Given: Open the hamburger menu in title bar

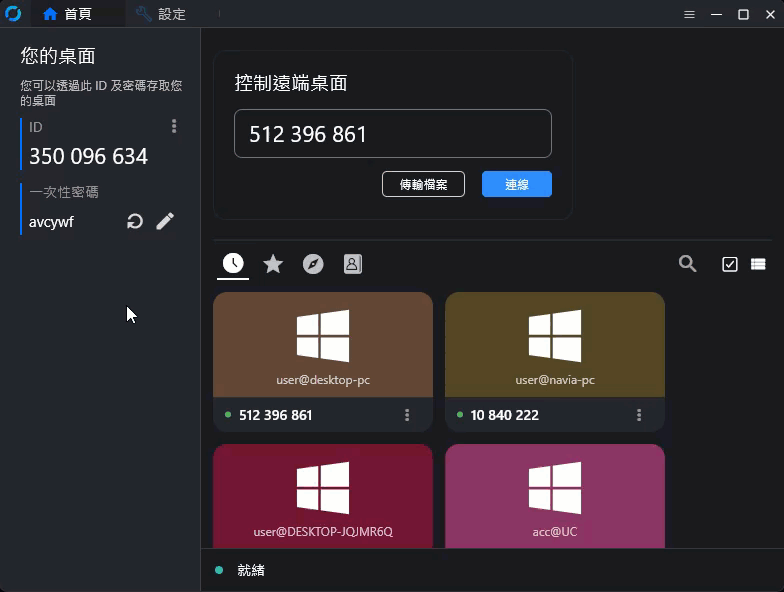Looking at the screenshot, I should point(689,14).
